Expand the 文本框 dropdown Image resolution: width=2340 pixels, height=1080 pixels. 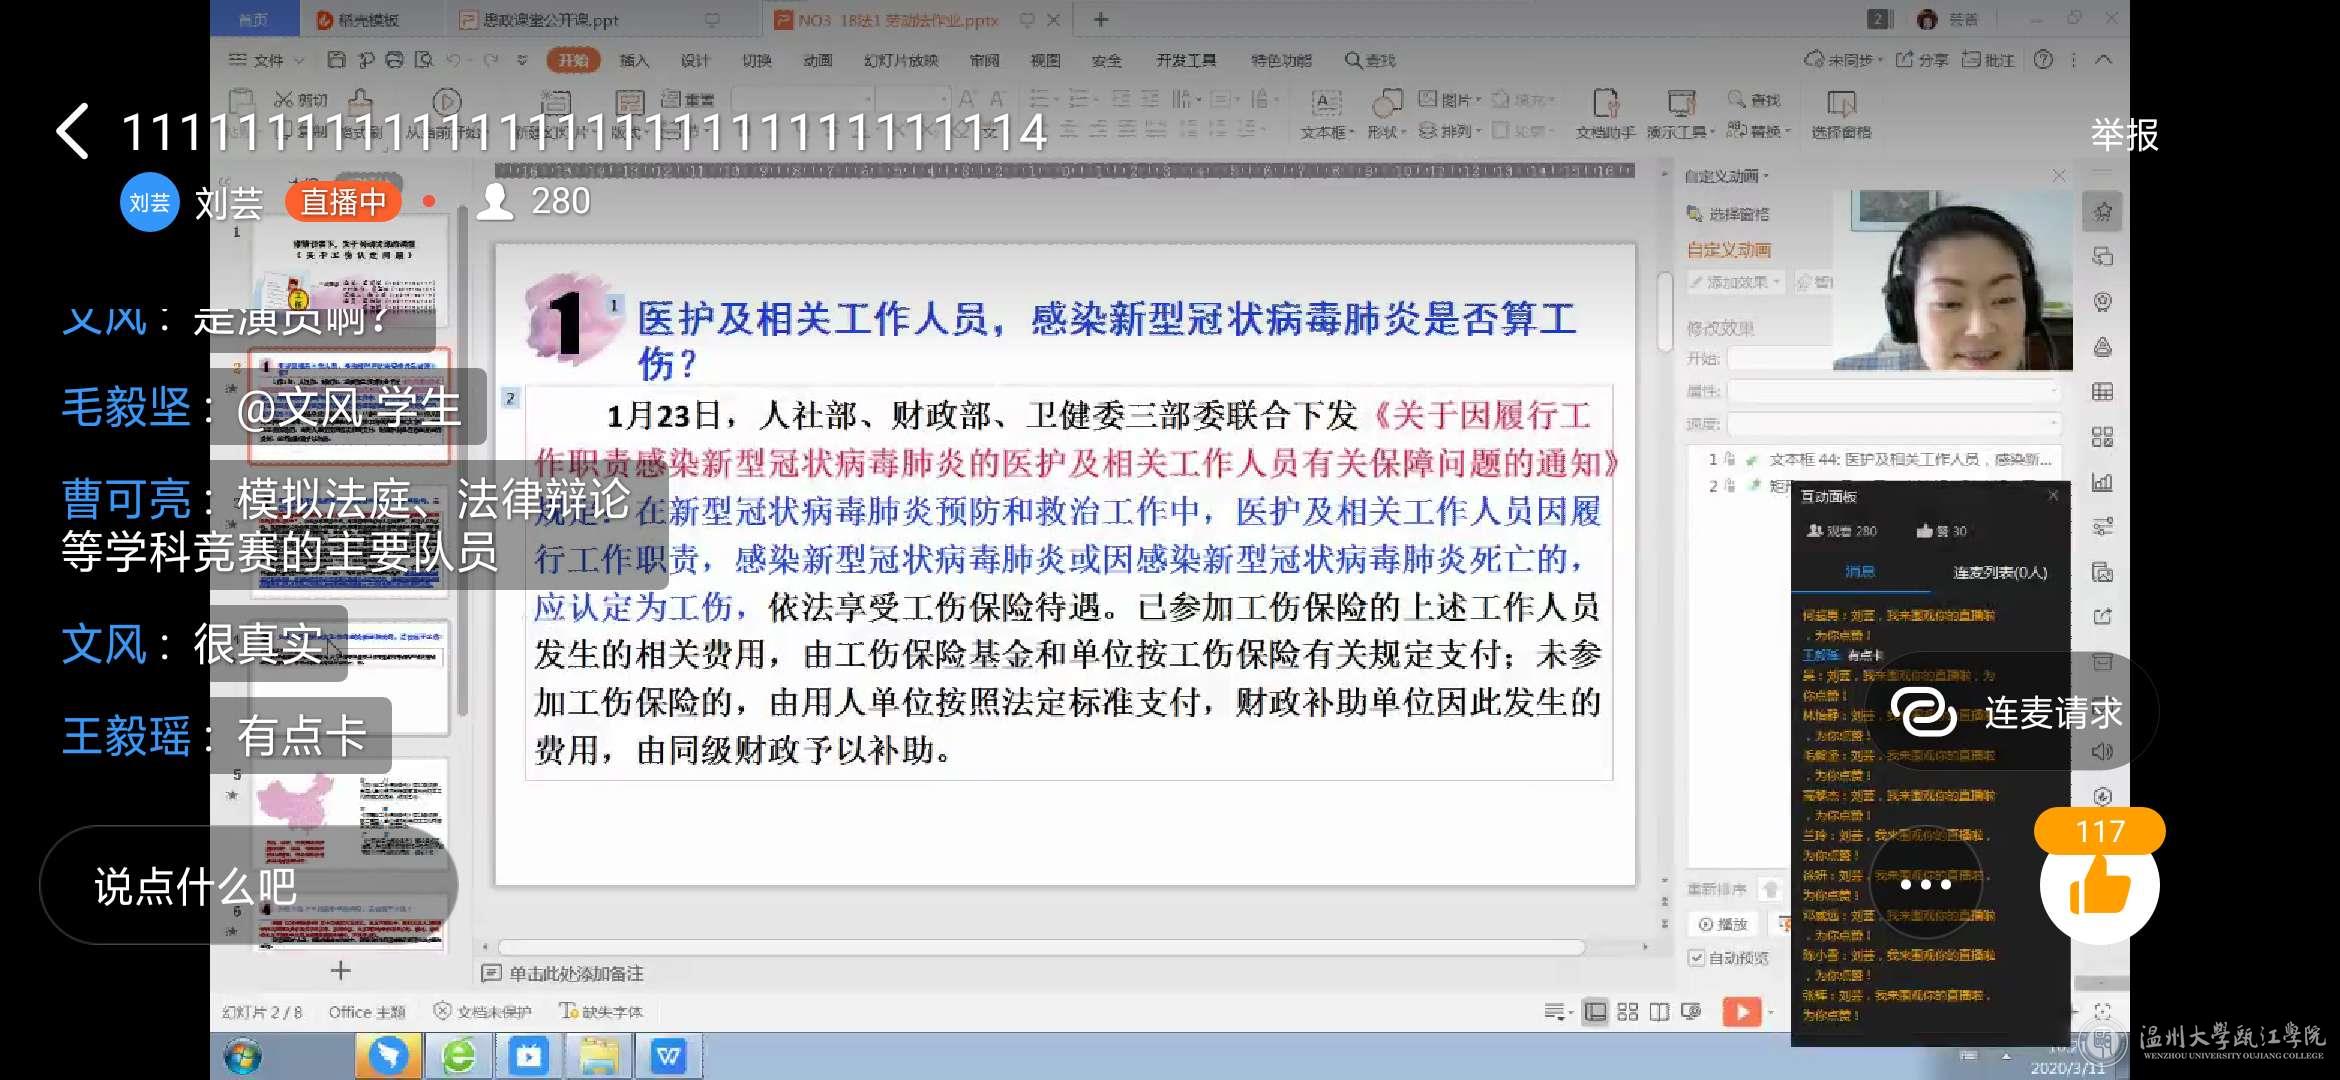pyautogui.click(x=1327, y=132)
